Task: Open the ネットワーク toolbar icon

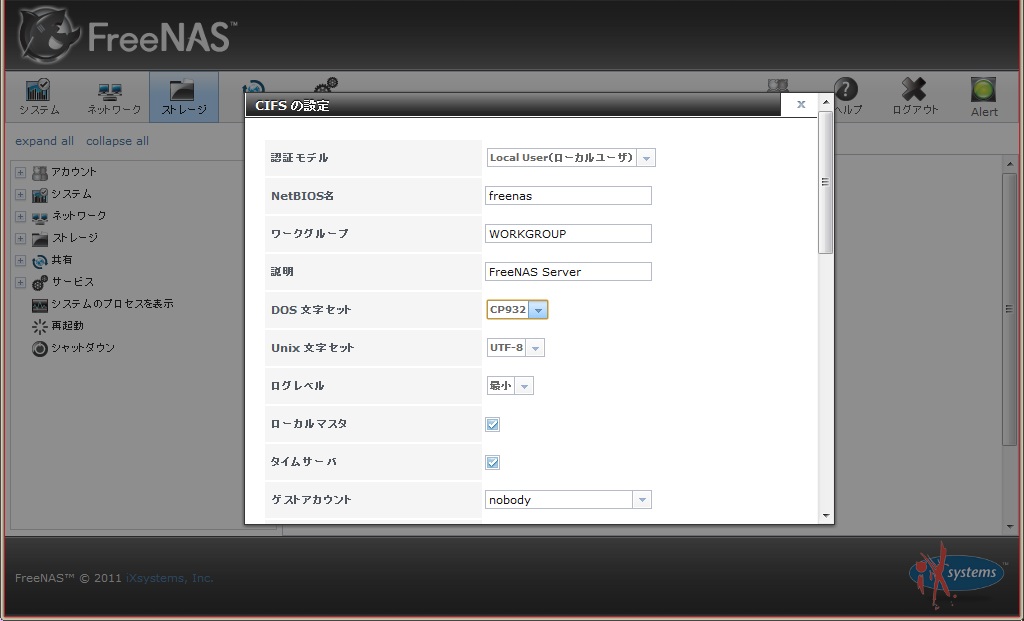Action: (110, 90)
